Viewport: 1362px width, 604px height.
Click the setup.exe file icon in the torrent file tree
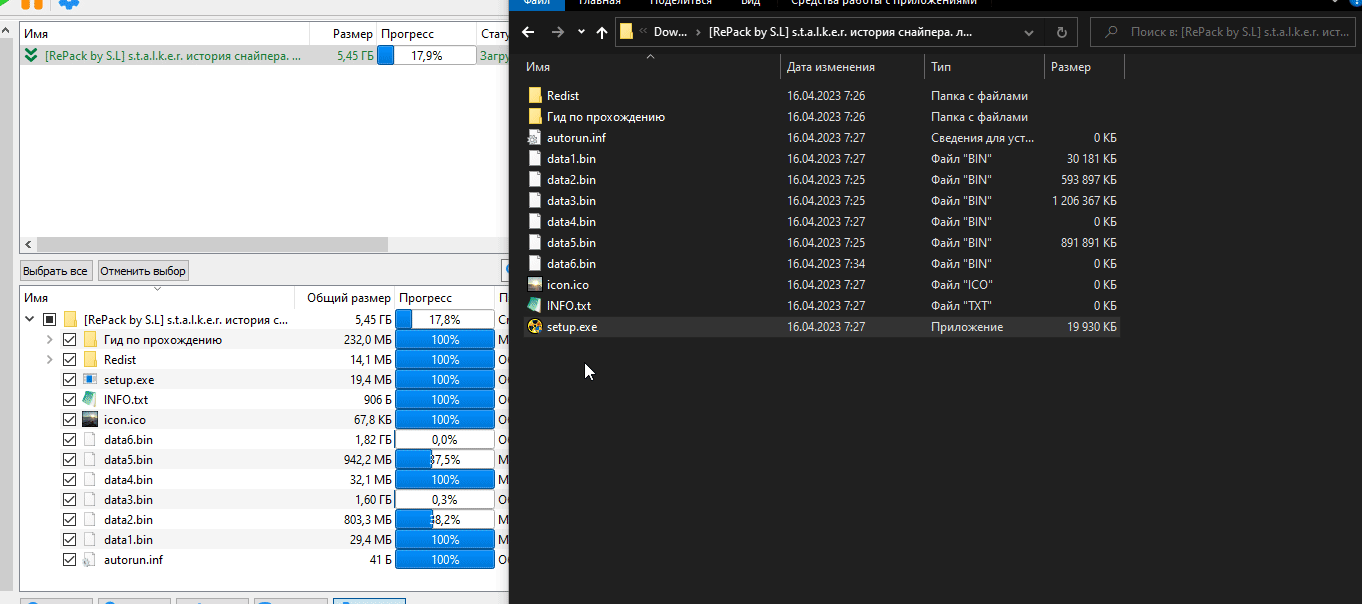click(90, 380)
